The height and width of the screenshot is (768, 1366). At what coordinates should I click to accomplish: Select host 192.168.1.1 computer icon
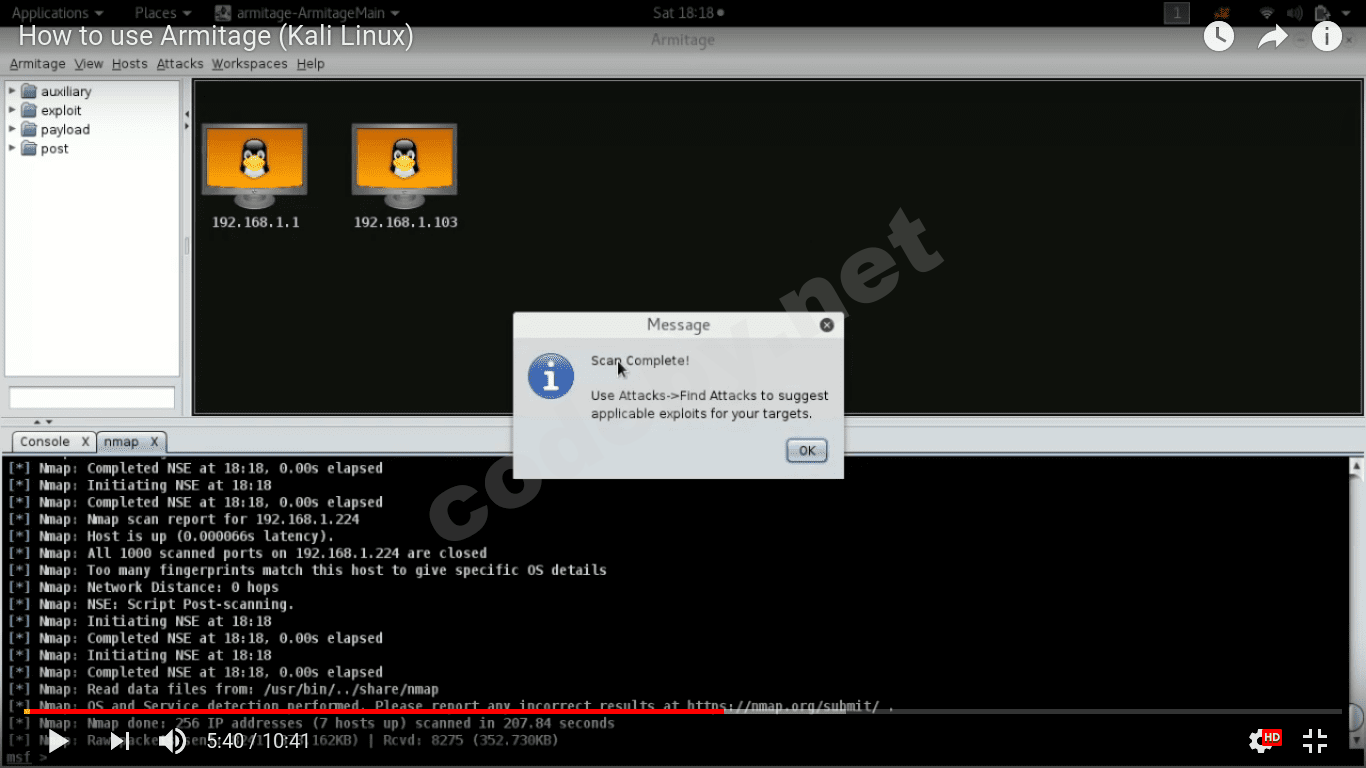[254, 165]
